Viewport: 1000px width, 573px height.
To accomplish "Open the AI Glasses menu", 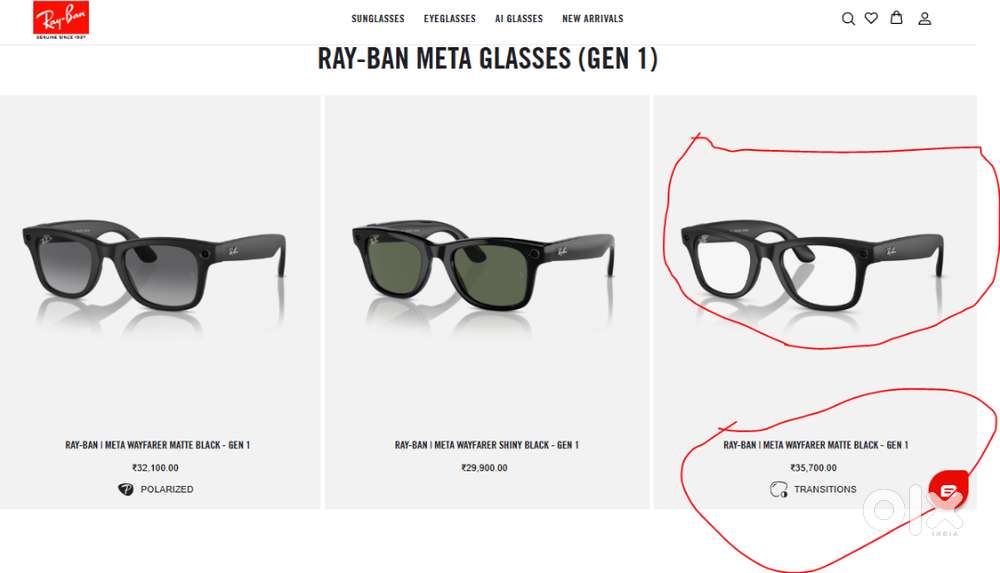I will 518,19.
